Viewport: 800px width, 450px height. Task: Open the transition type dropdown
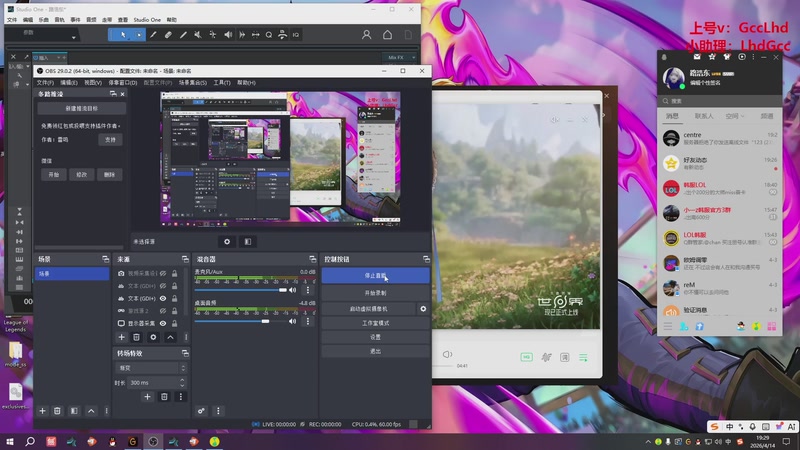pos(148,368)
